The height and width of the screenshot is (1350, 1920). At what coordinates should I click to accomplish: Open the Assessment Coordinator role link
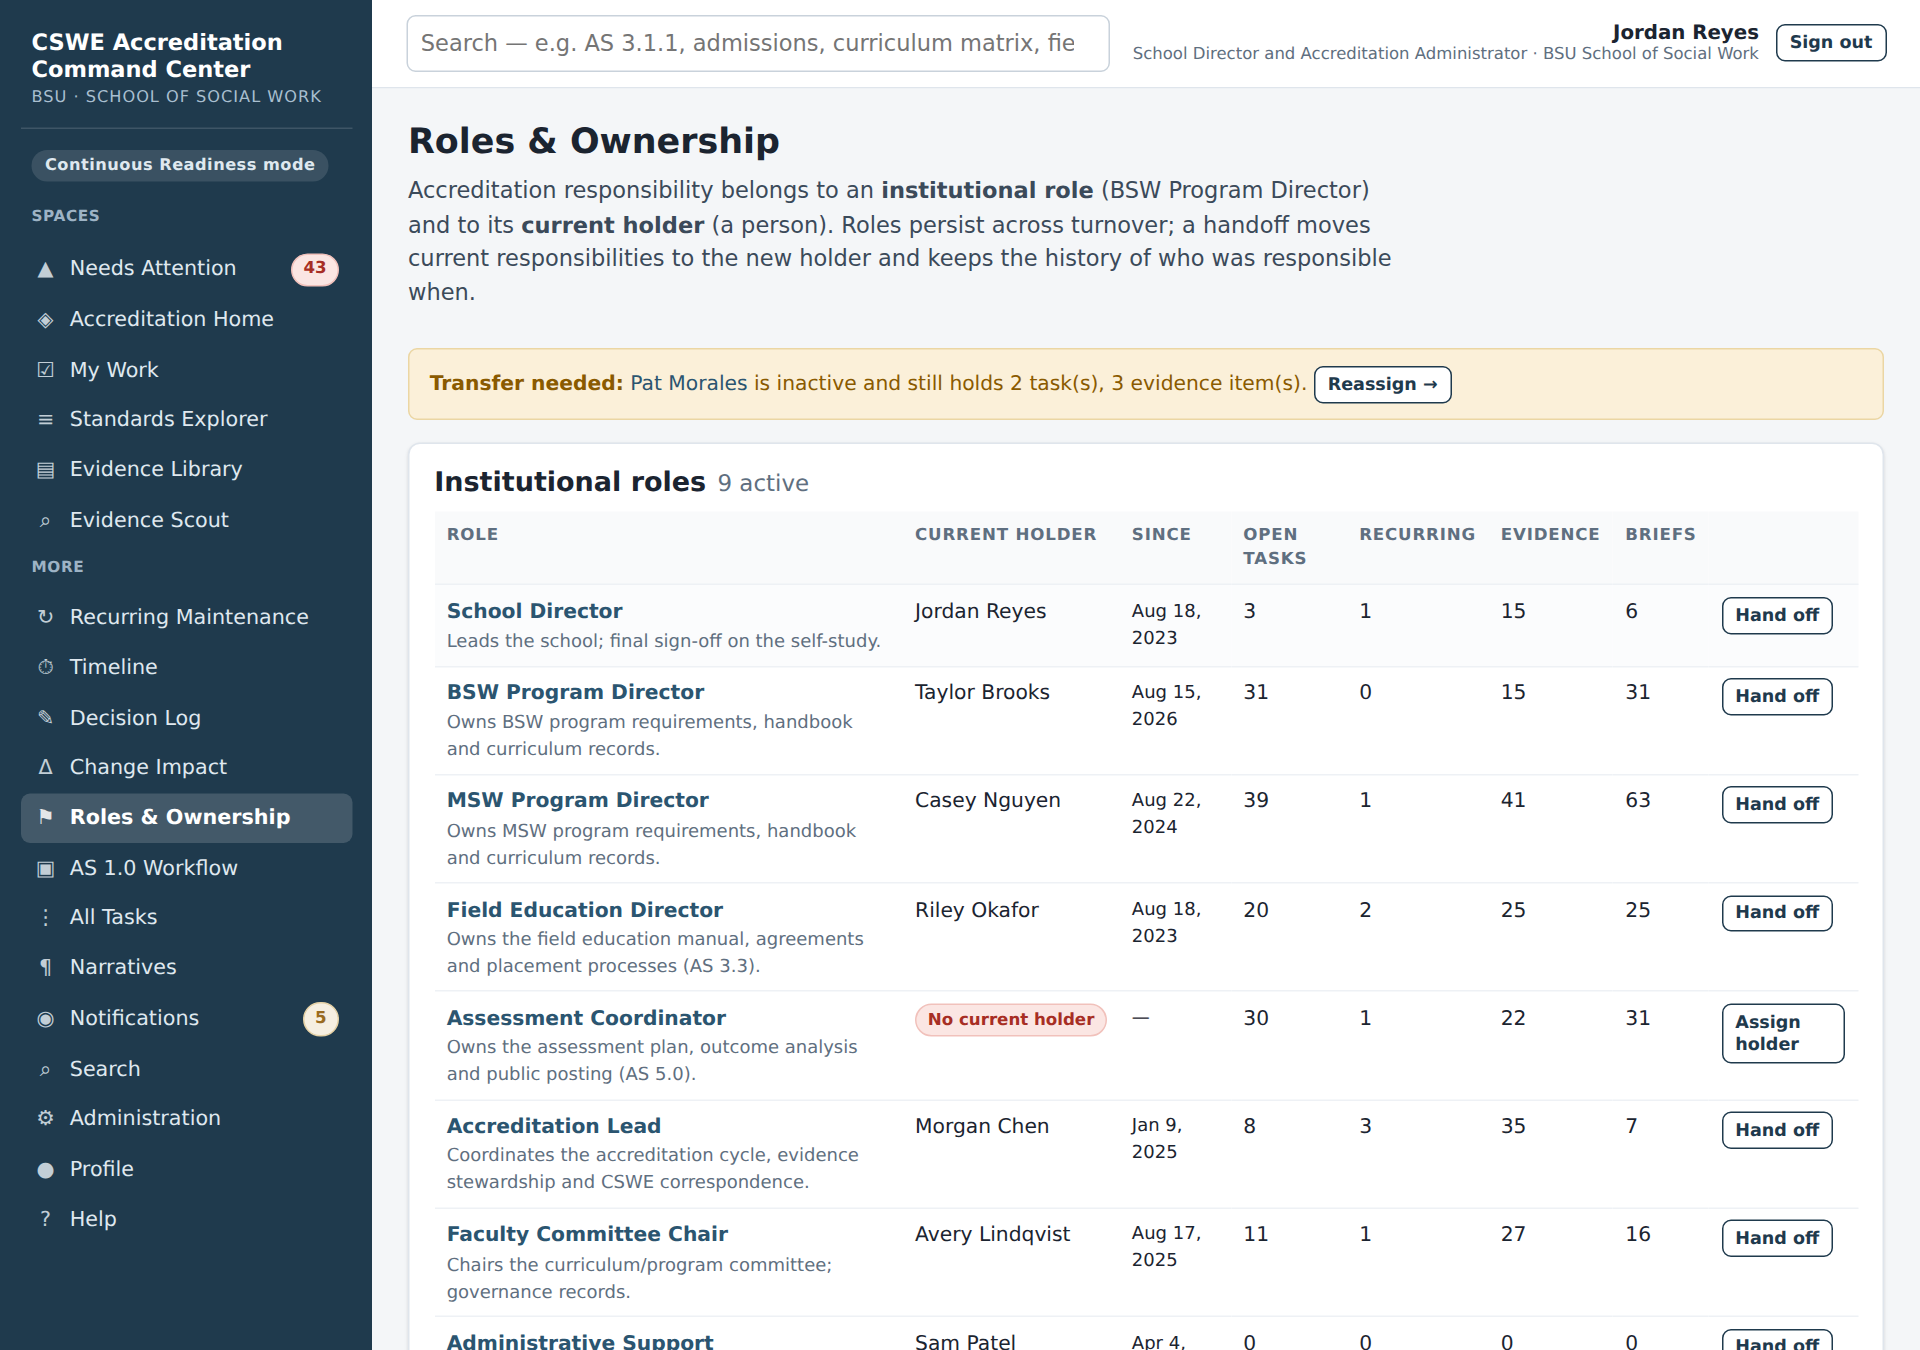[x=586, y=1018]
